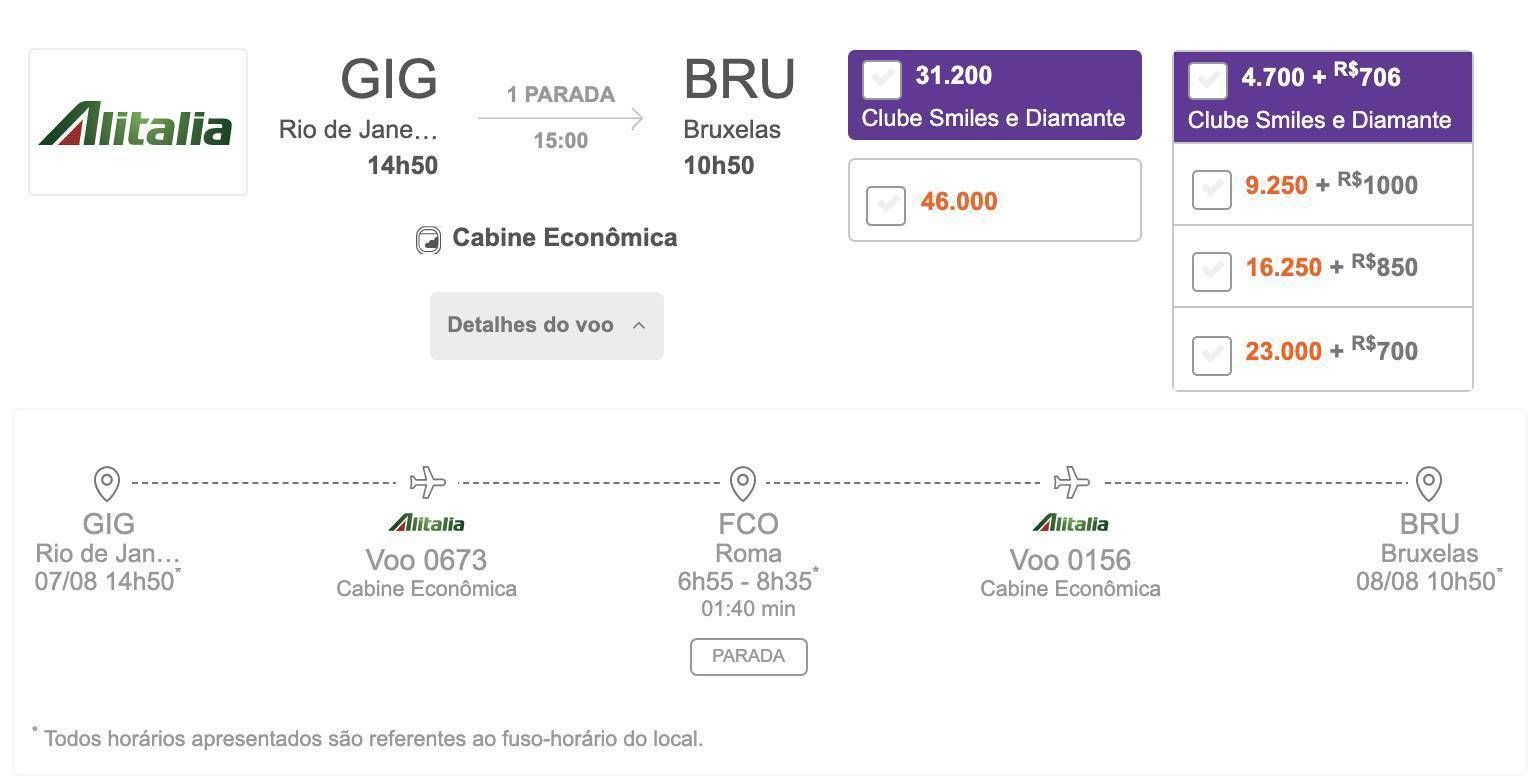Select the 16.250 + R$850 fare checkbox

[1211, 271]
